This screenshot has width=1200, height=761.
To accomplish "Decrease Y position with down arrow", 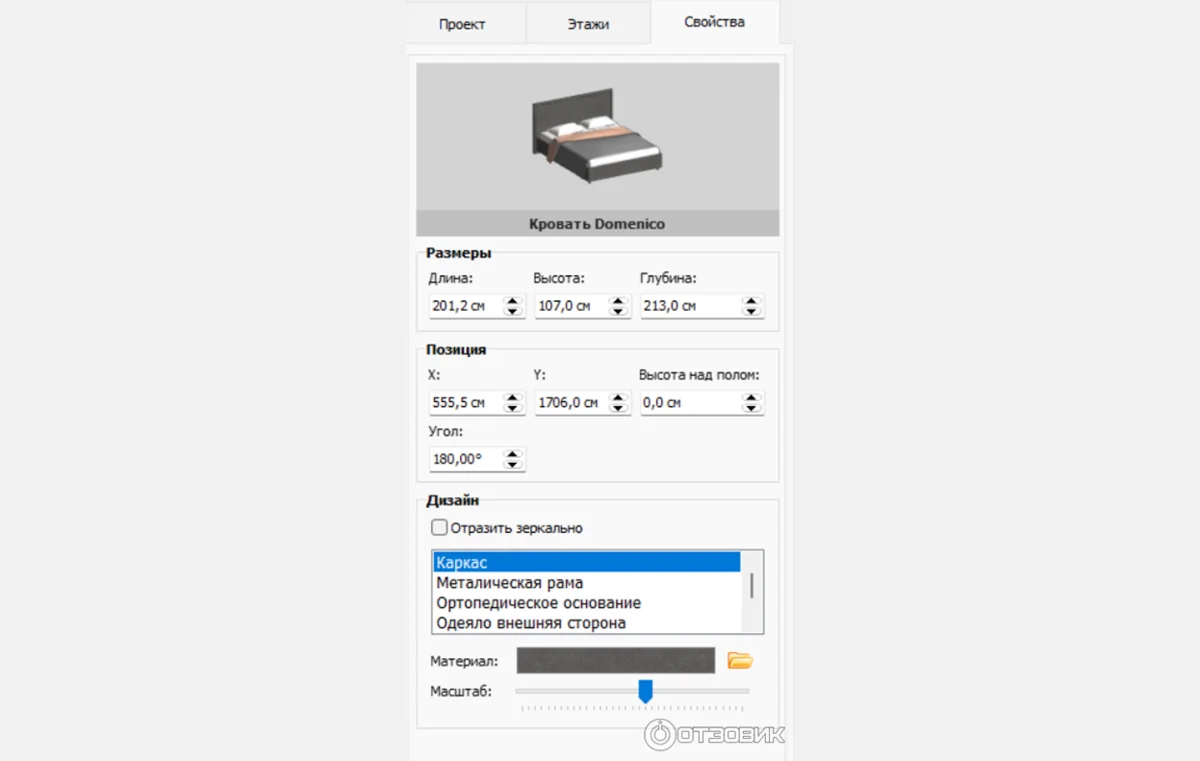I will [619, 408].
